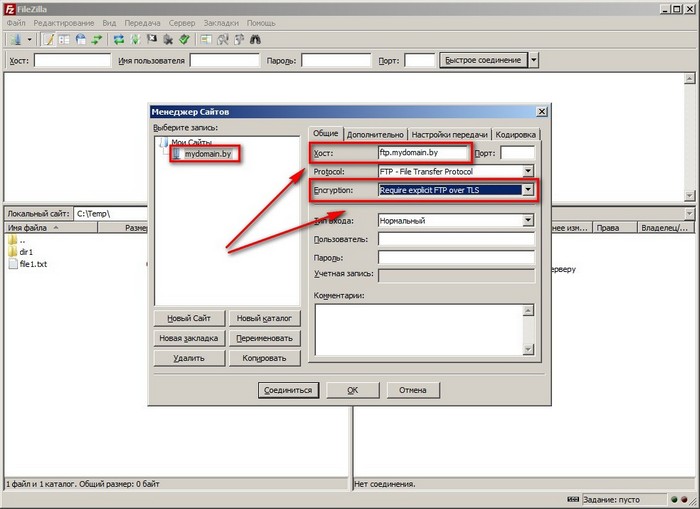Toggle the transfer queue display icon
Screen dimensions: 700x509
[x=97, y=40]
